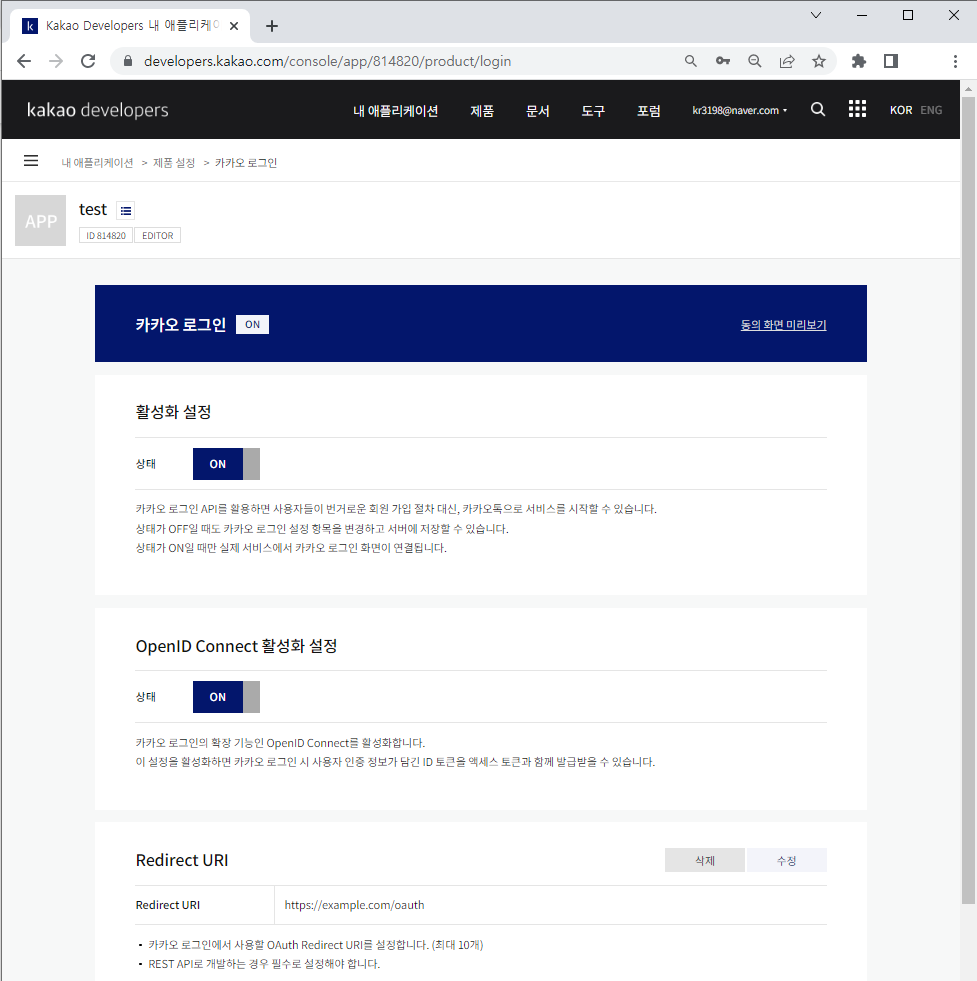Open 동의 화면 미리보기 link
The height and width of the screenshot is (981, 977).
(x=783, y=325)
